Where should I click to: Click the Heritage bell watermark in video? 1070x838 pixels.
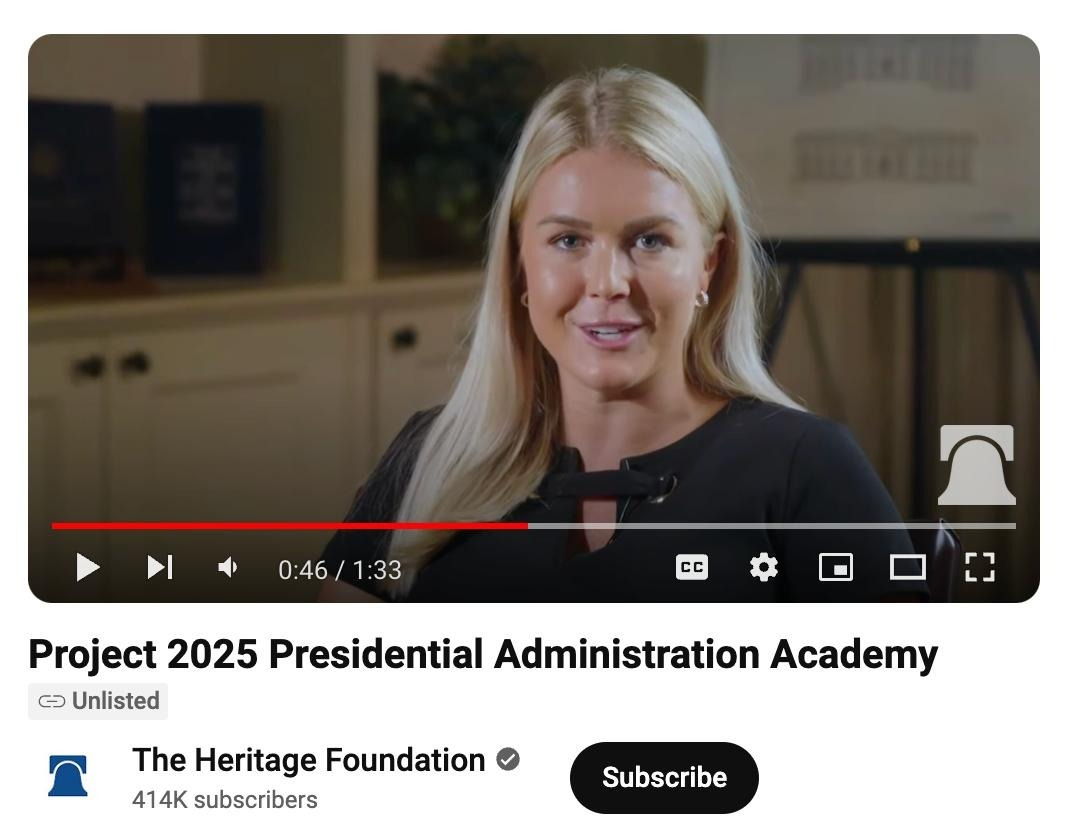977,465
